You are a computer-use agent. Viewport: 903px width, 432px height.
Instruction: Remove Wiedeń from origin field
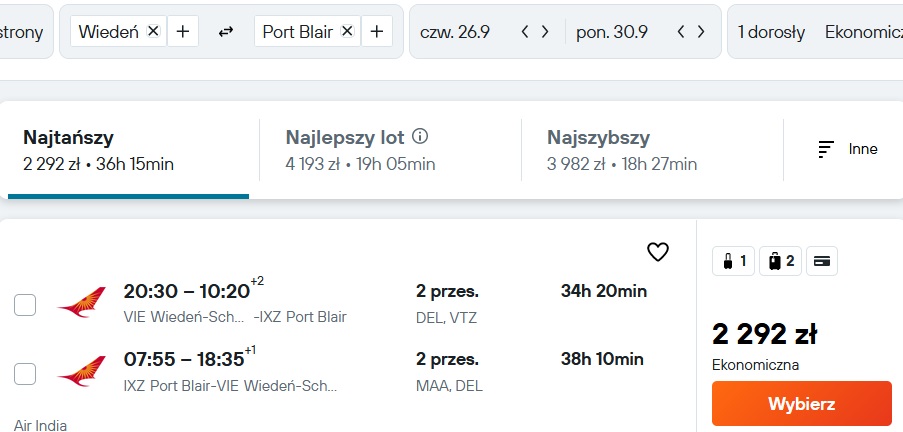(153, 31)
